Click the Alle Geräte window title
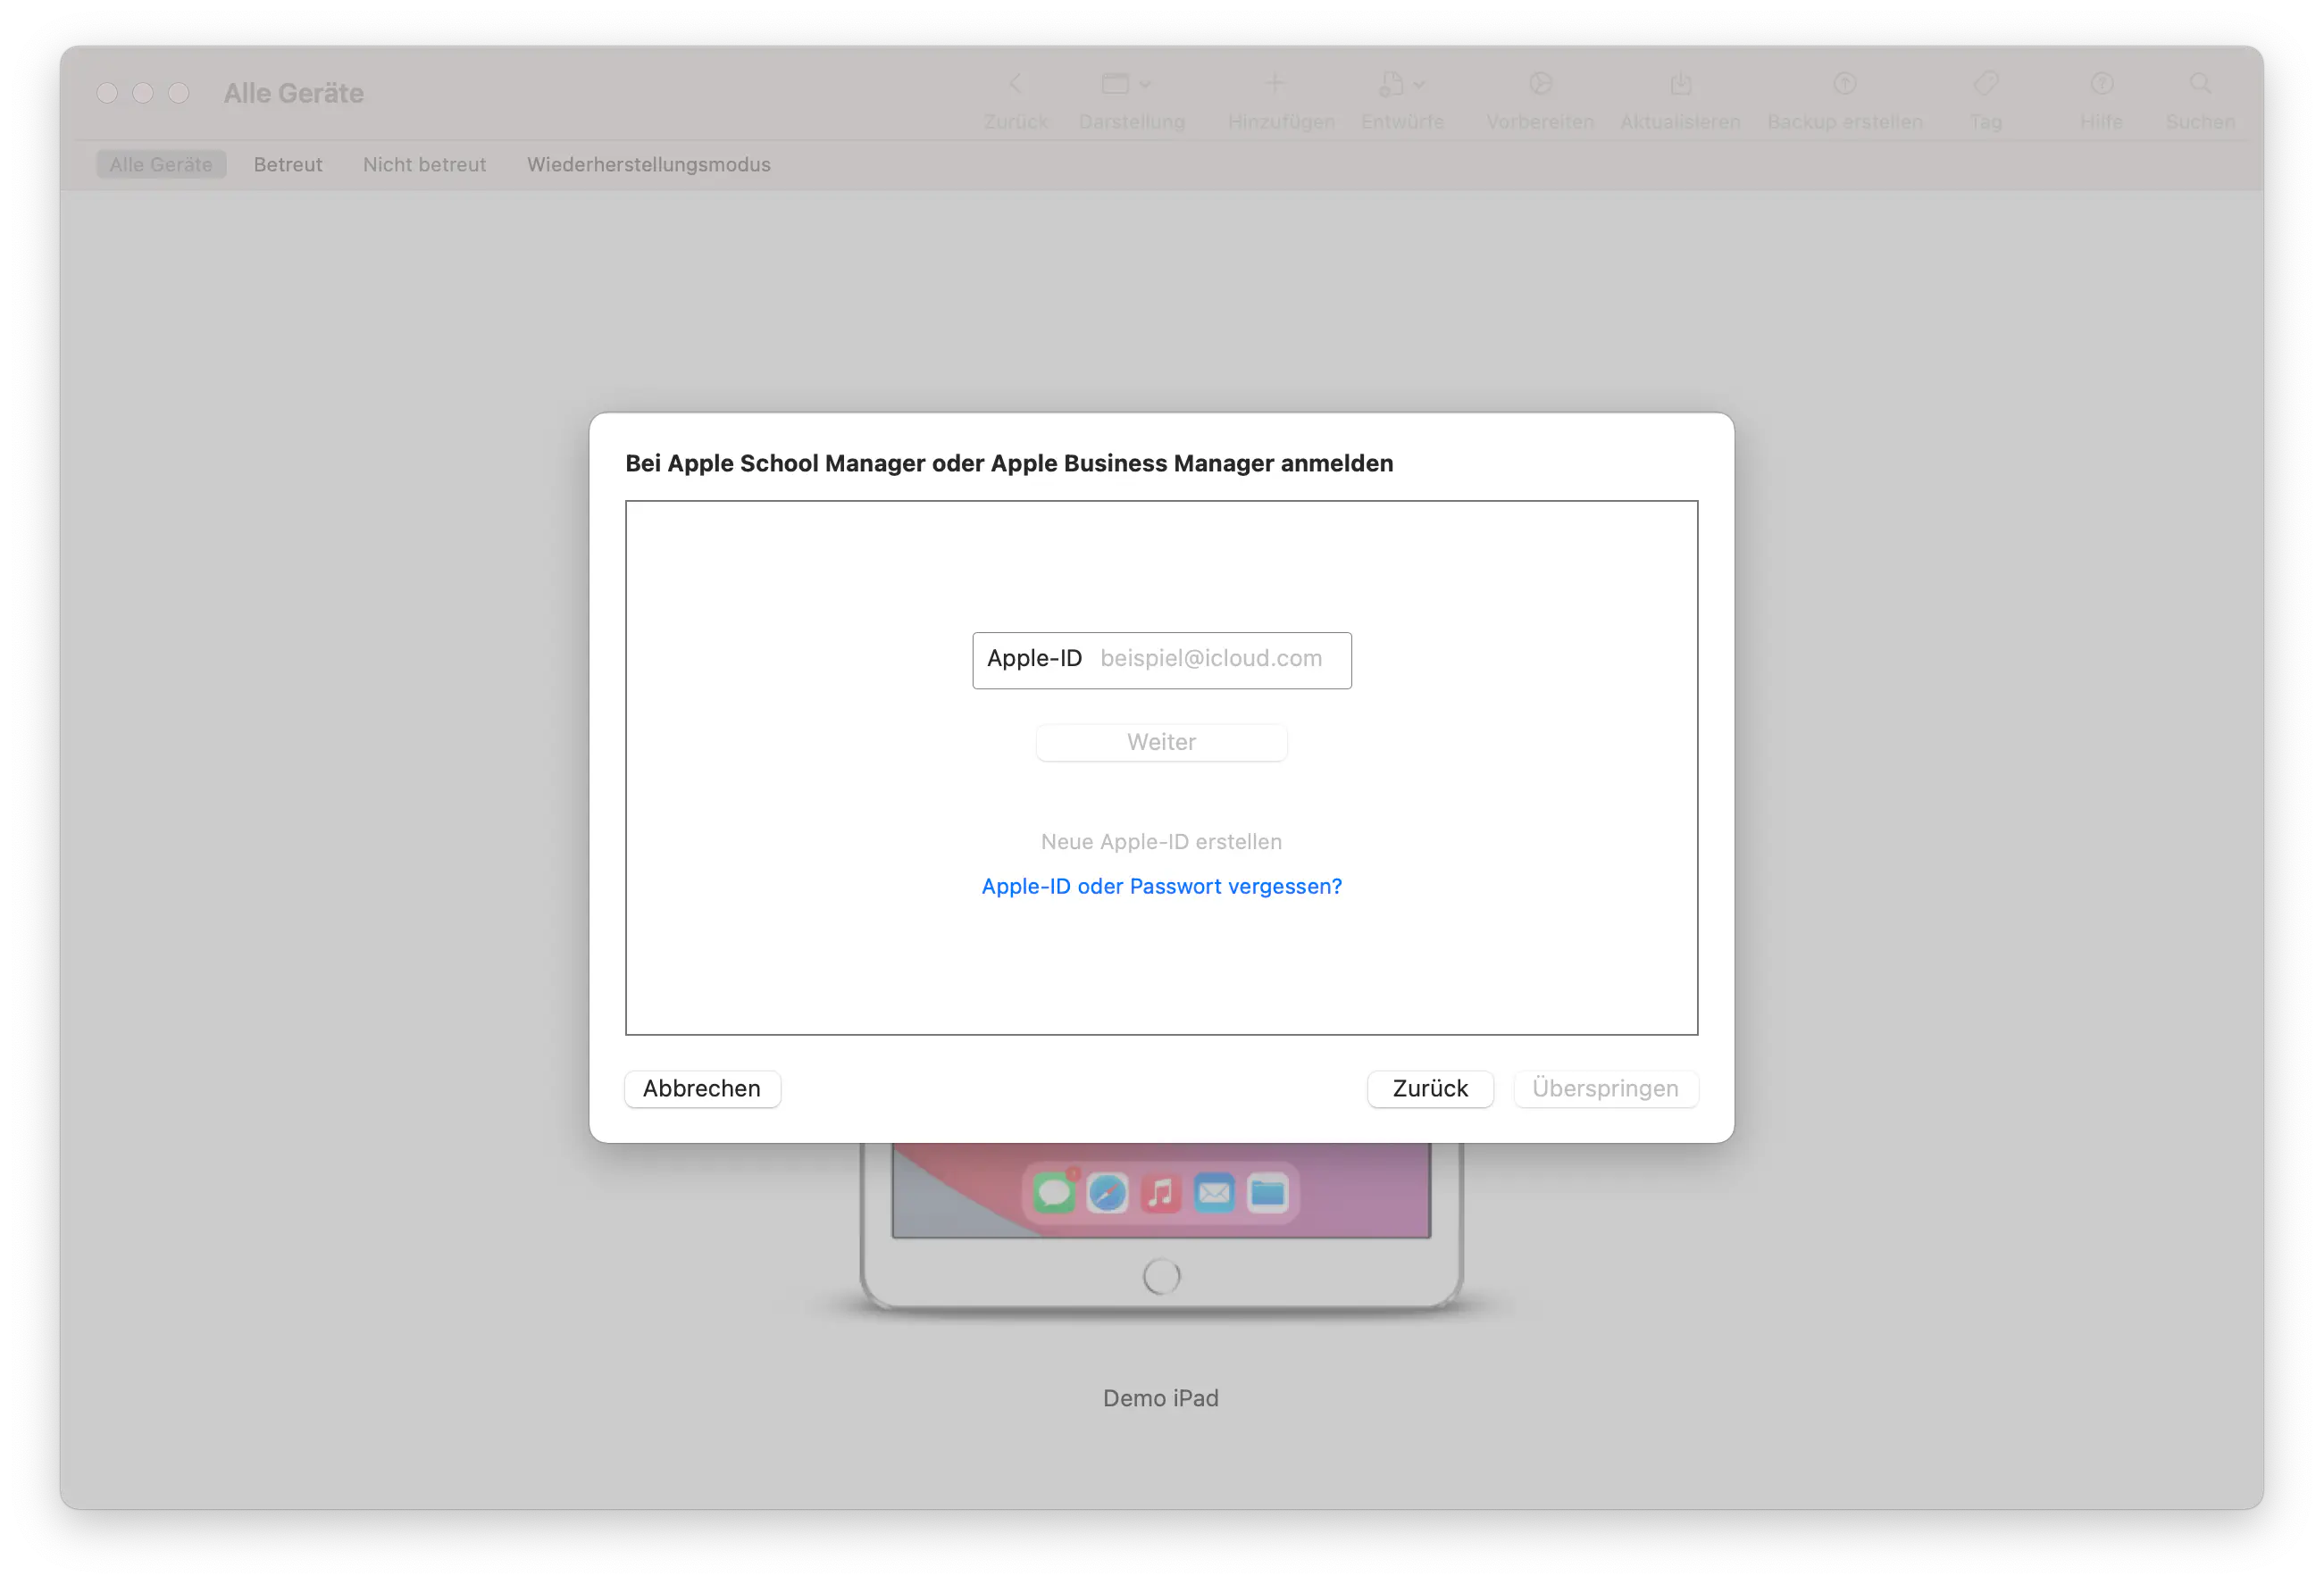This screenshot has width=2324, height=1584. pyautogui.click(x=293, y=92)
